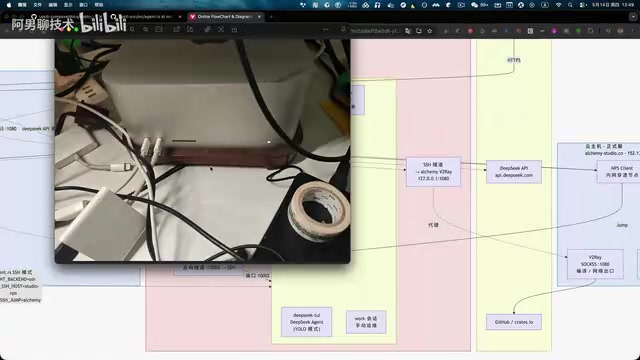Image resolution: width=640 pixels, height=360 pixels.
Task: Open the 帮助 menu in the menu bar
Action: (99, 5)
